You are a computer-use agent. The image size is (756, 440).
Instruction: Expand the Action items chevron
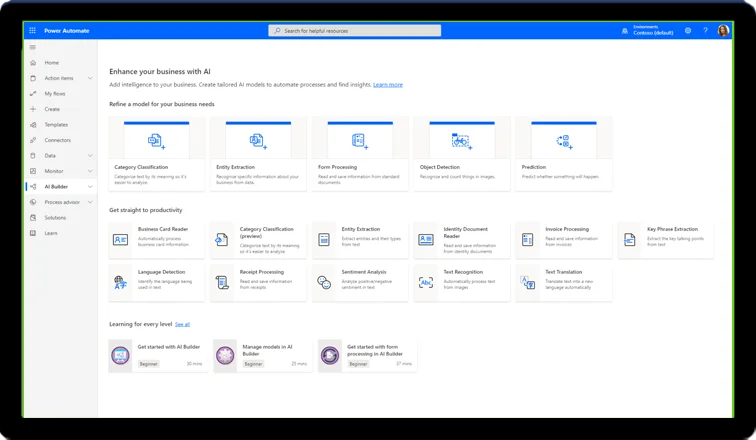click(90, 78)
